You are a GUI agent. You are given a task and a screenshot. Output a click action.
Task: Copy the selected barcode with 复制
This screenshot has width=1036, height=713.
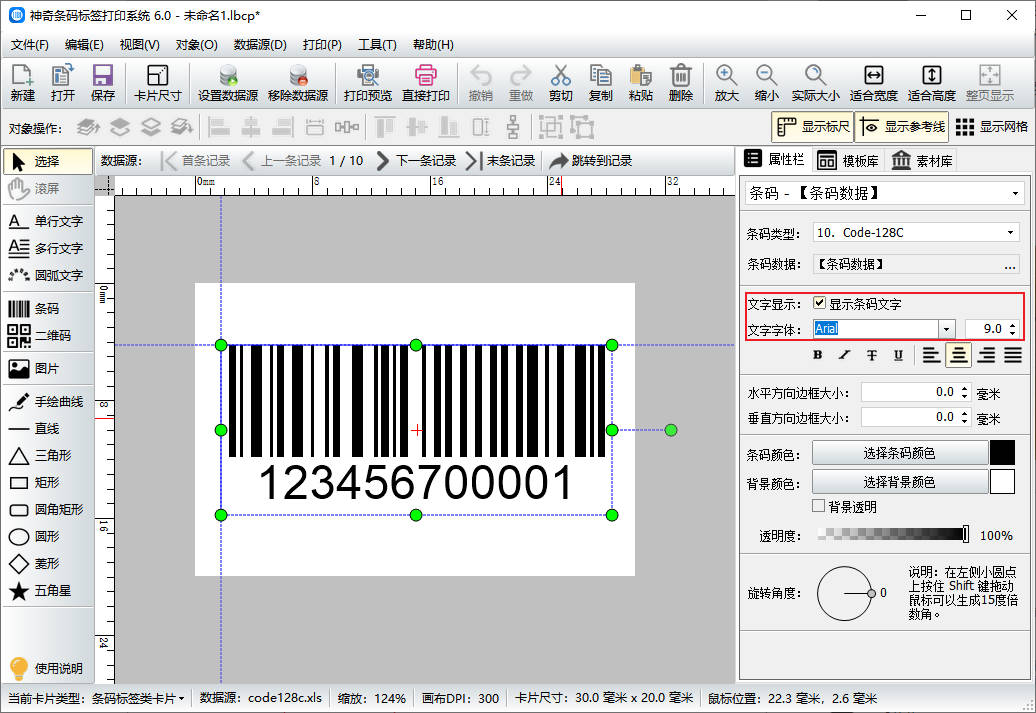tap(601, 83)
